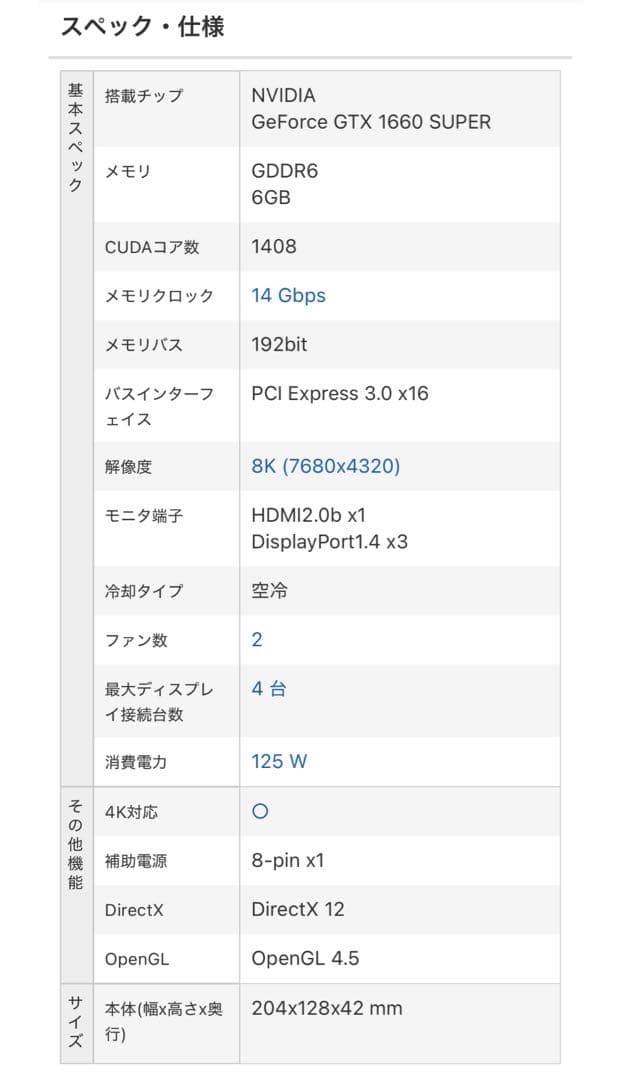Click the 8K (7680x4320) resolution link
Image resolution: width=640 pixels, height=1080 pixels.
pos(325,466)
